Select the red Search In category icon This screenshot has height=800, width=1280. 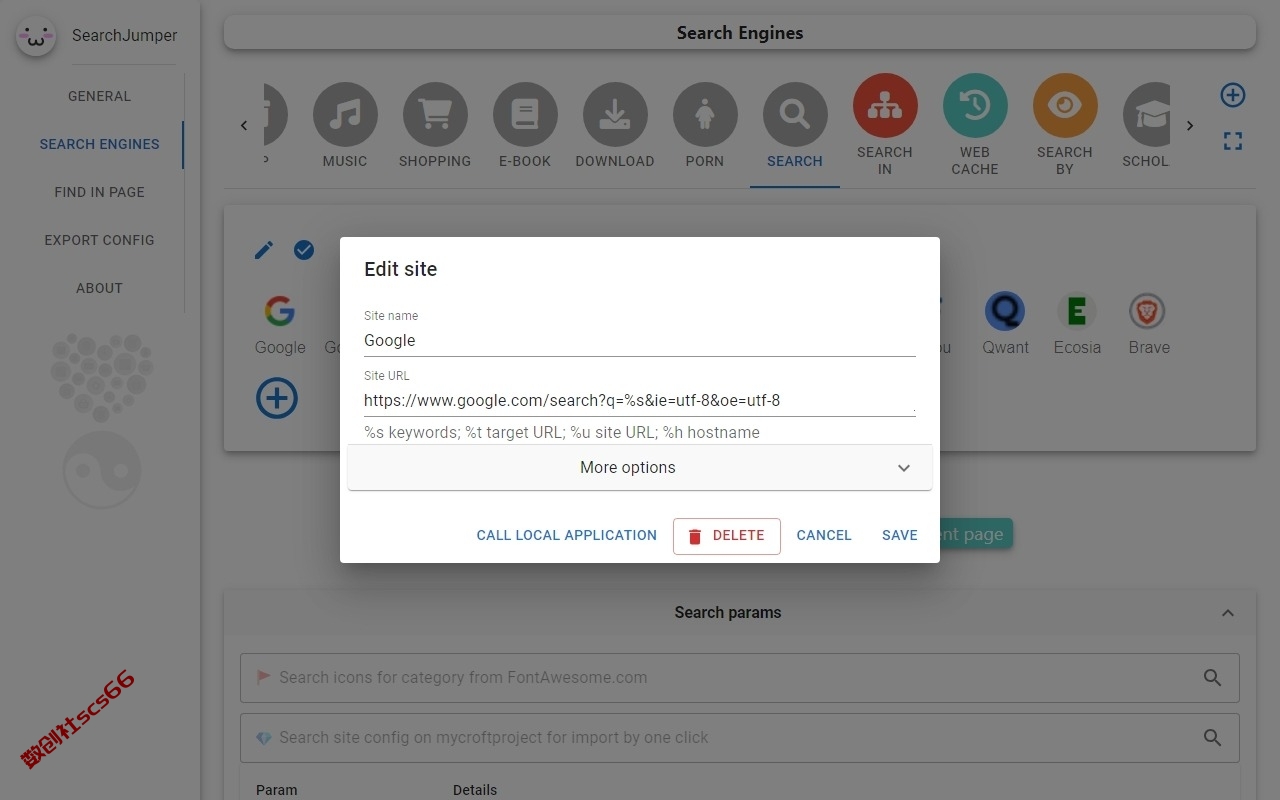pos(885,106)
